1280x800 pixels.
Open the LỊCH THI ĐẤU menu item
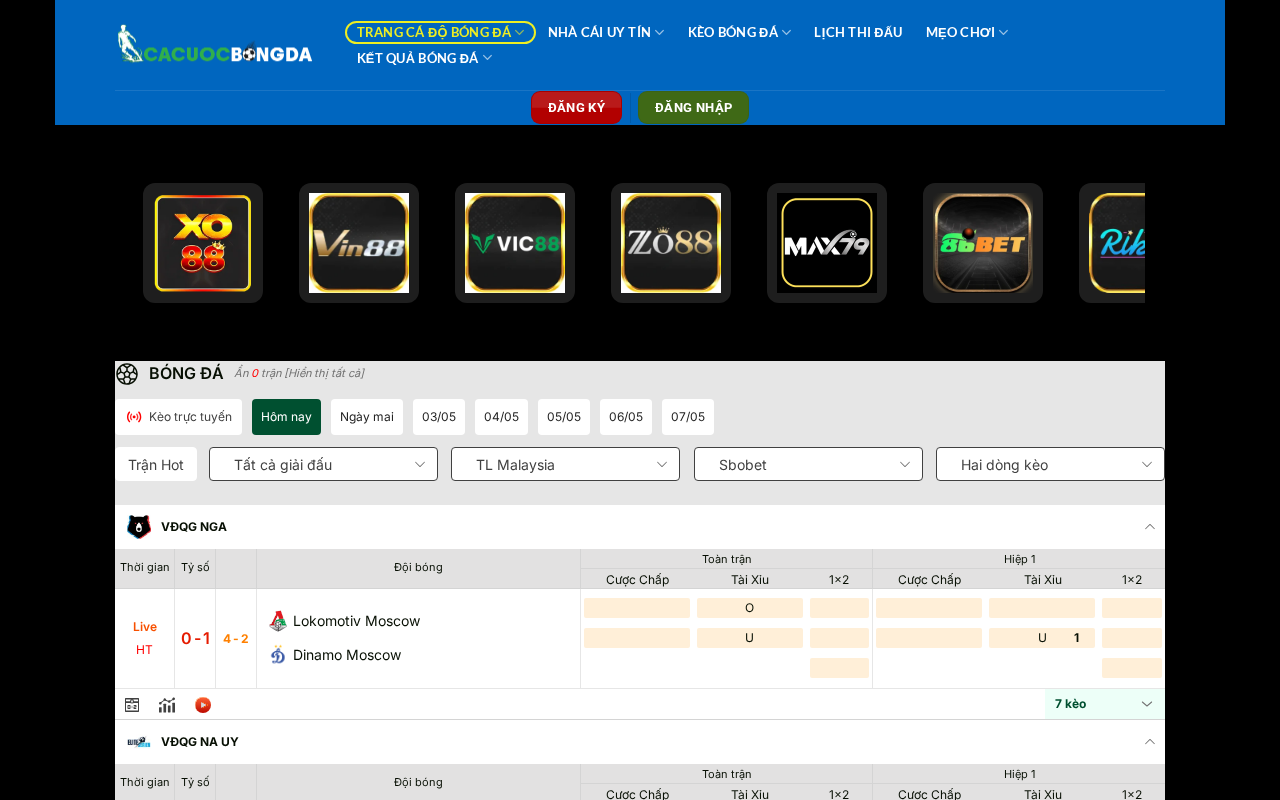pyautogui.click(x=858, y=32)
